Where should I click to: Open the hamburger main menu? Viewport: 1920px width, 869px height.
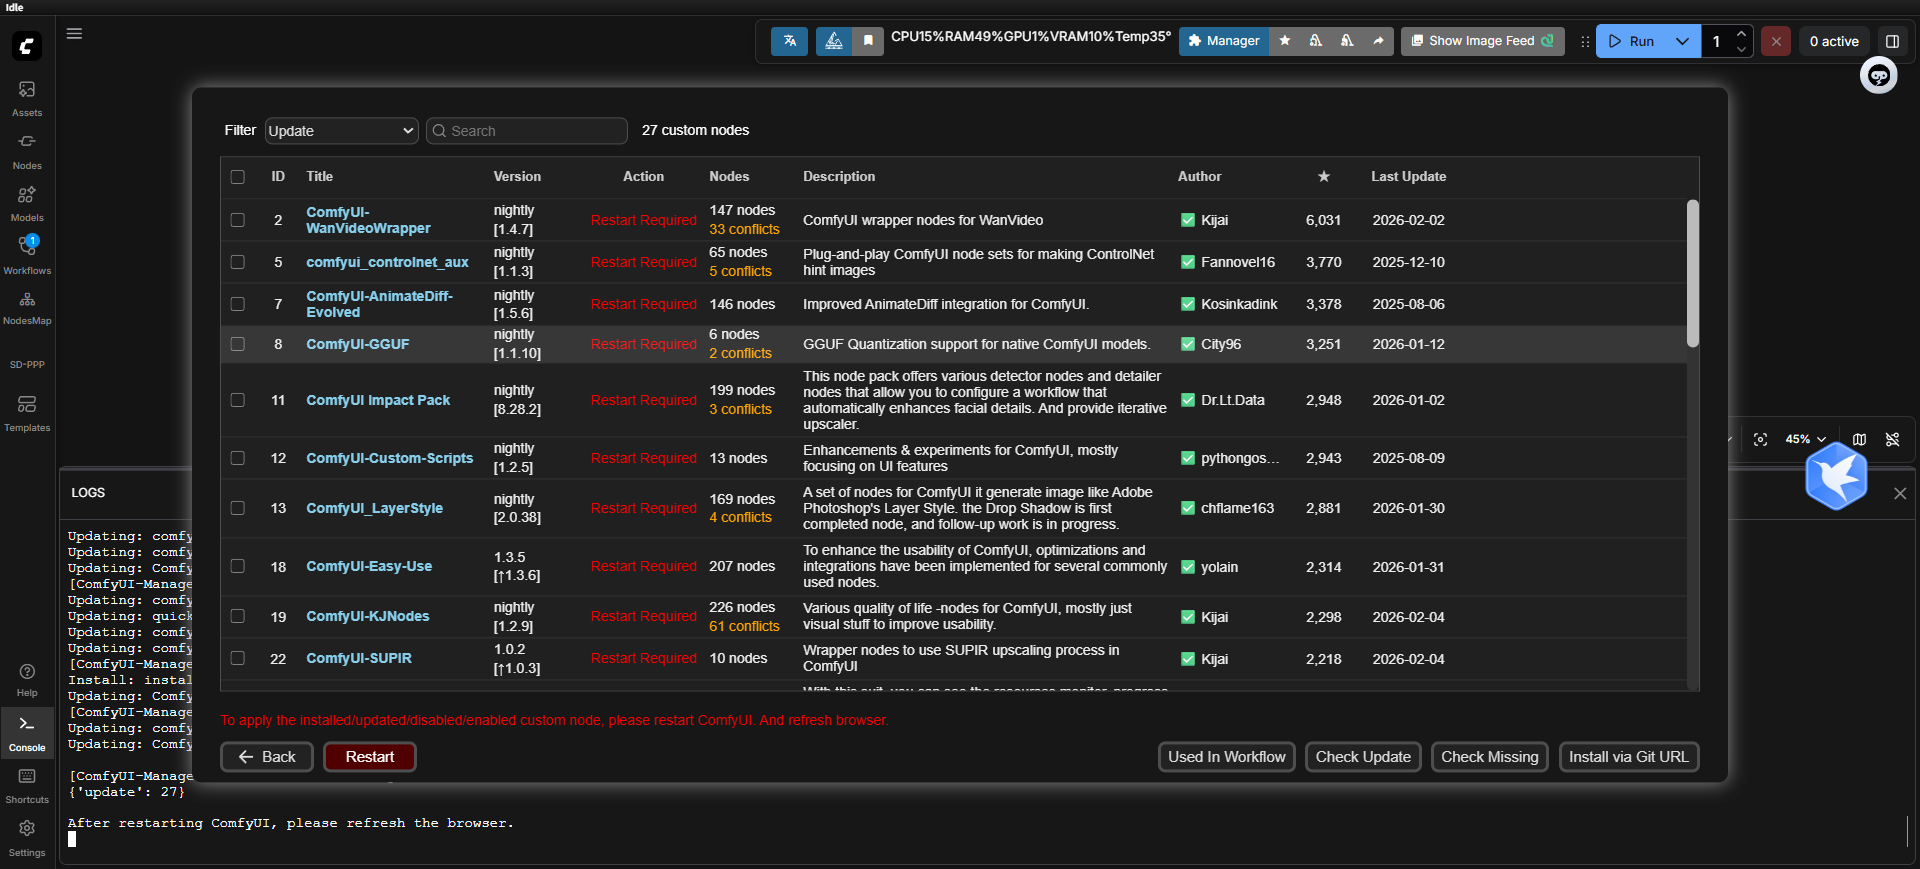74,33
